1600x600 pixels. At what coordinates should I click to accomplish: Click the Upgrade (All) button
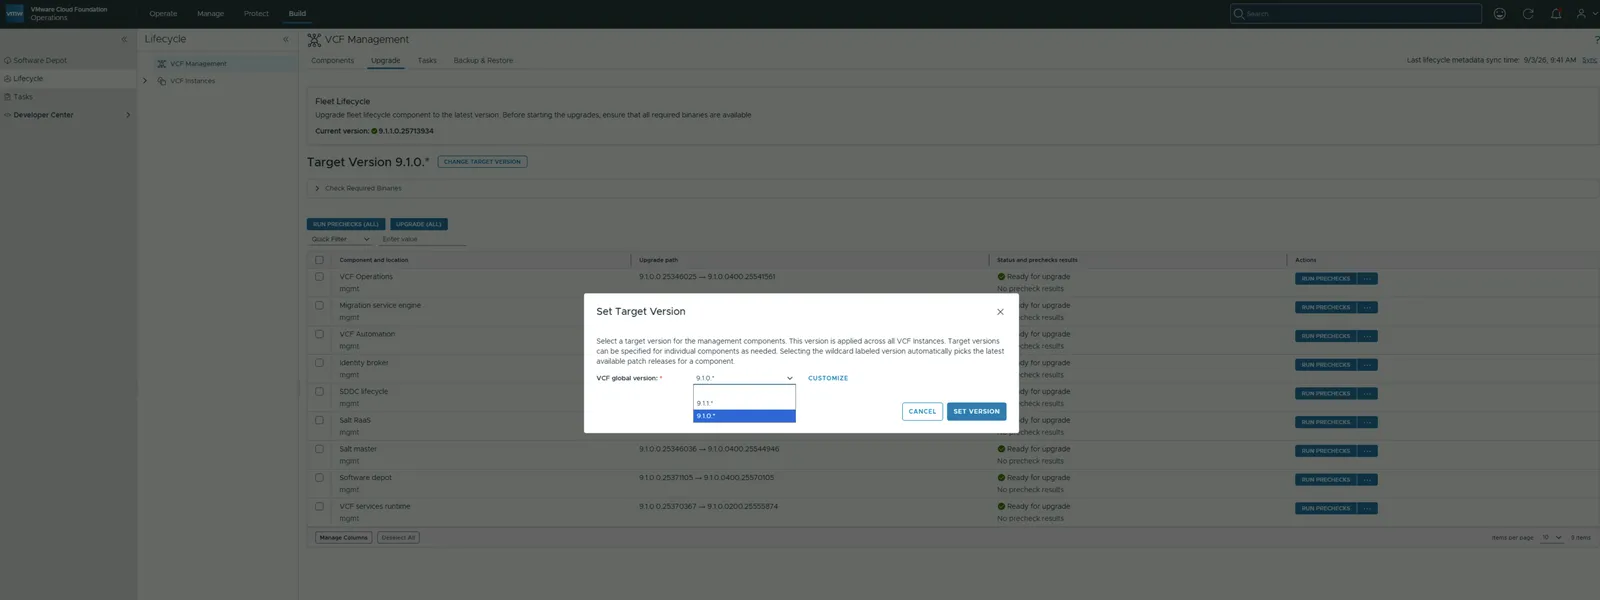pos(418,224)
